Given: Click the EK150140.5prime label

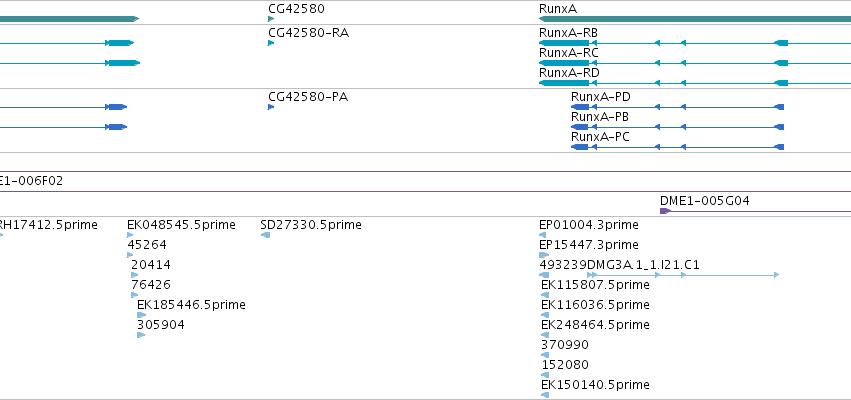Looking at the screenshot, I should point(595,385).
